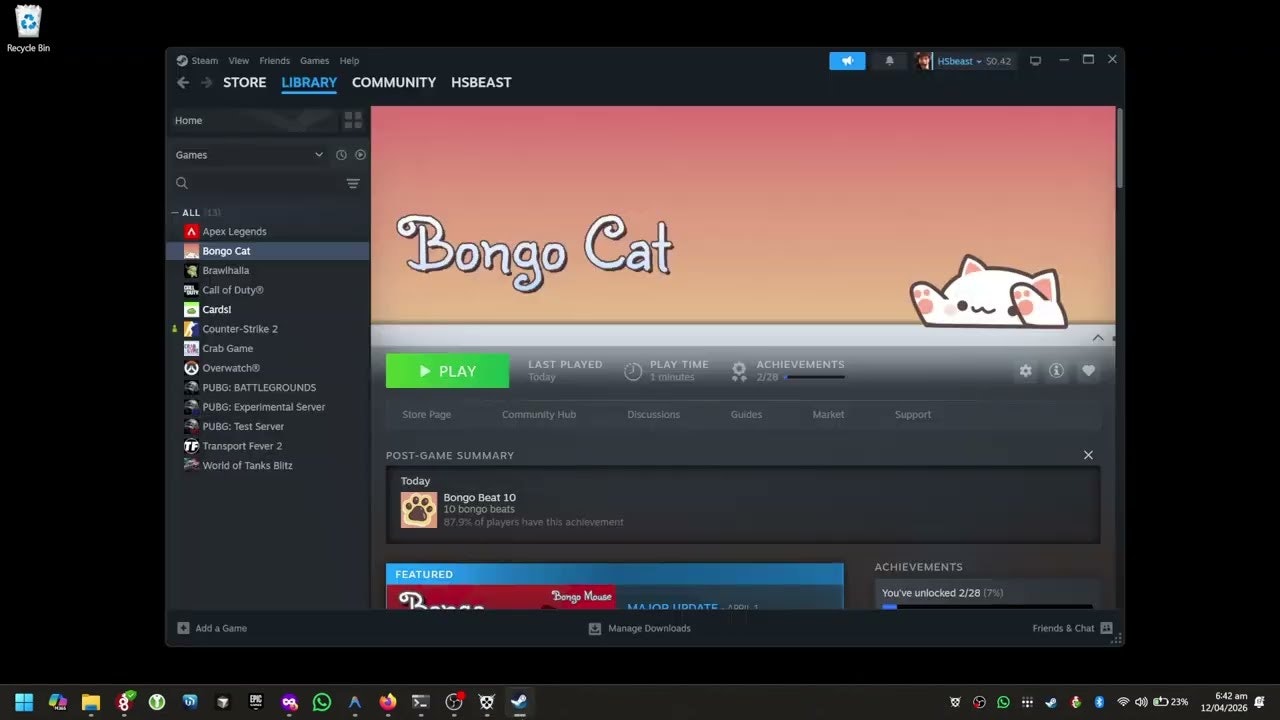Open Recycle Bin desktop icon
The width and height of the screenshot is (1280, 720).
28,28
